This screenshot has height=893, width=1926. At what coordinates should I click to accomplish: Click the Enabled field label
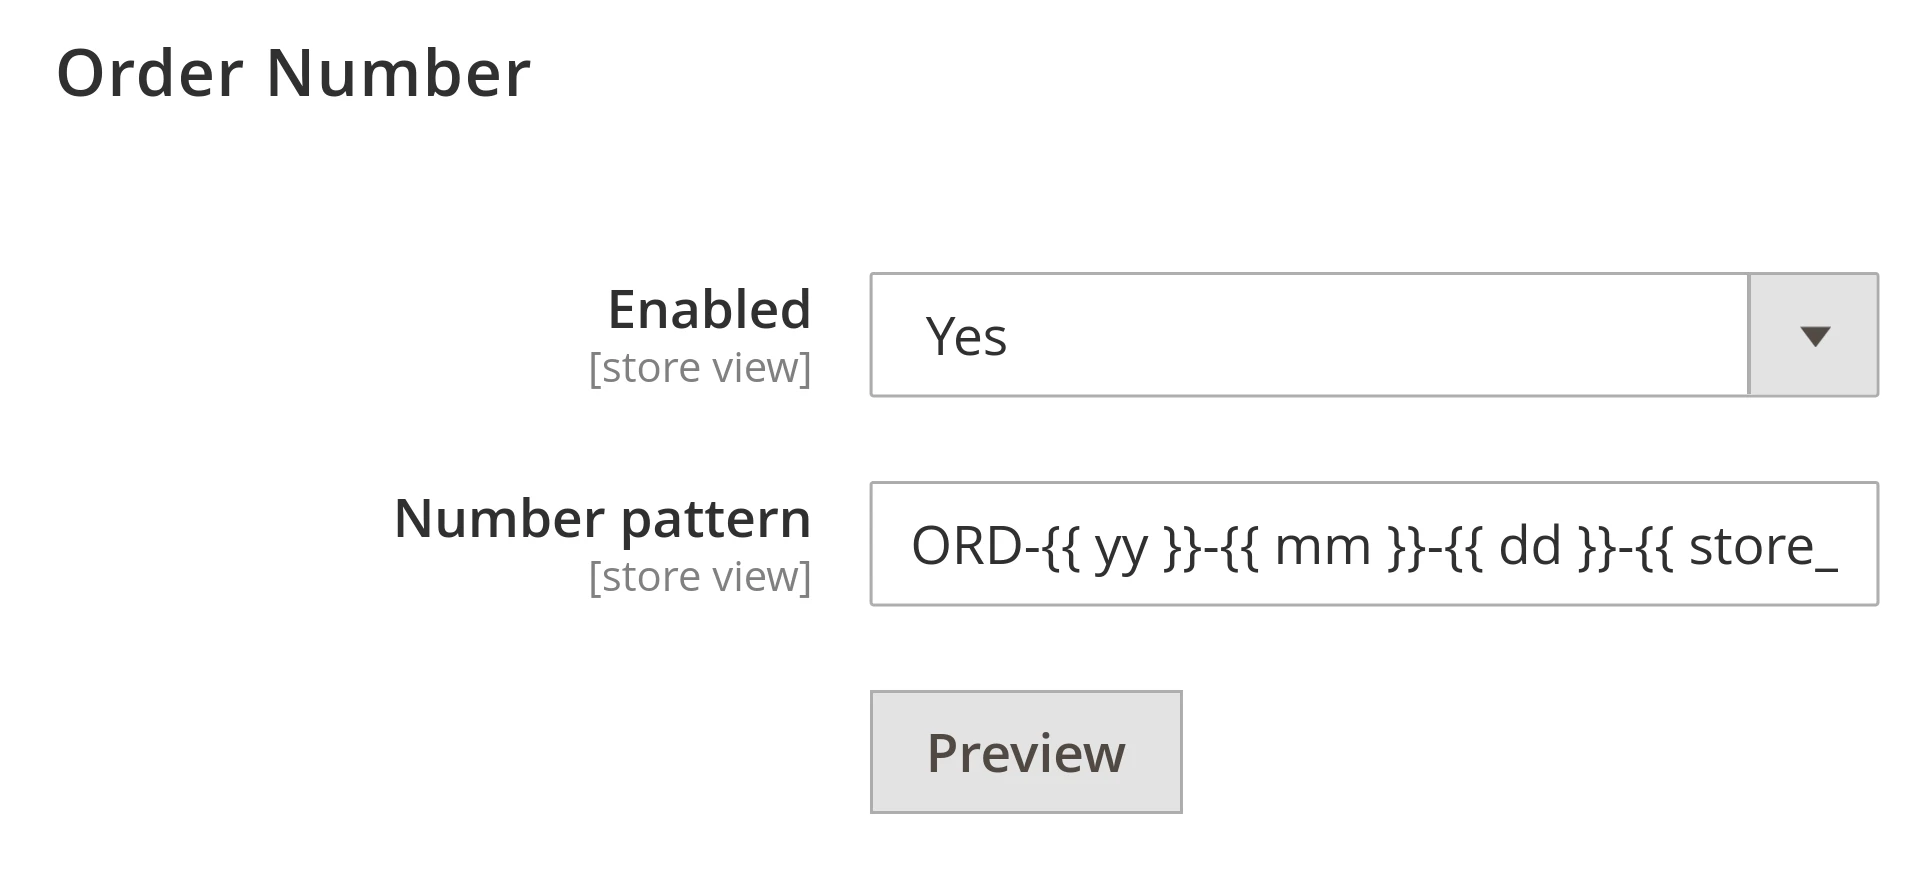710,309
